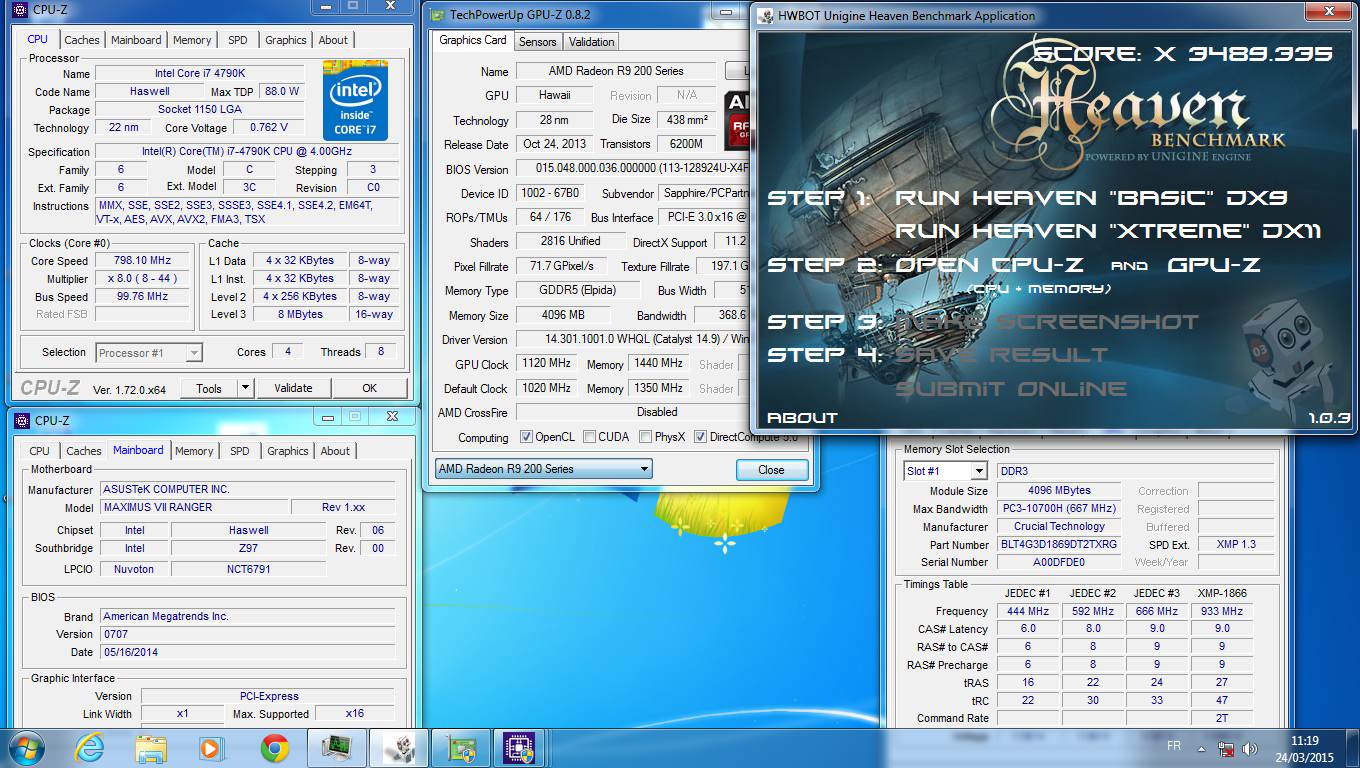Viewport: 1360px width, 768px height.
Task: Launch Google Chrome from the taskbar
Action: tap(274, 748)
